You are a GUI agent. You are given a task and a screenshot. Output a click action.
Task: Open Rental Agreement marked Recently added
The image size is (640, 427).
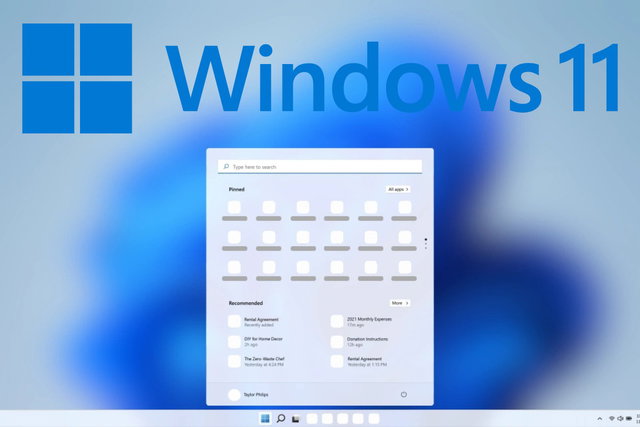click(x=253, y=322)
